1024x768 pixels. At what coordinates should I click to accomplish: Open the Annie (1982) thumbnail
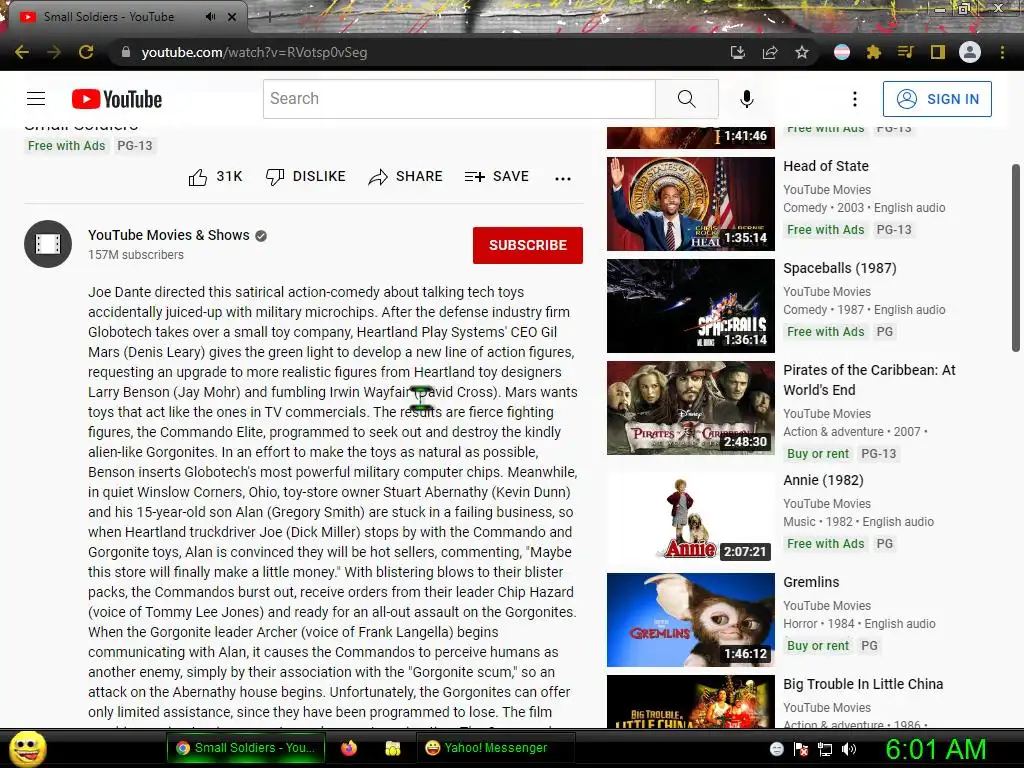click(691, 518)
